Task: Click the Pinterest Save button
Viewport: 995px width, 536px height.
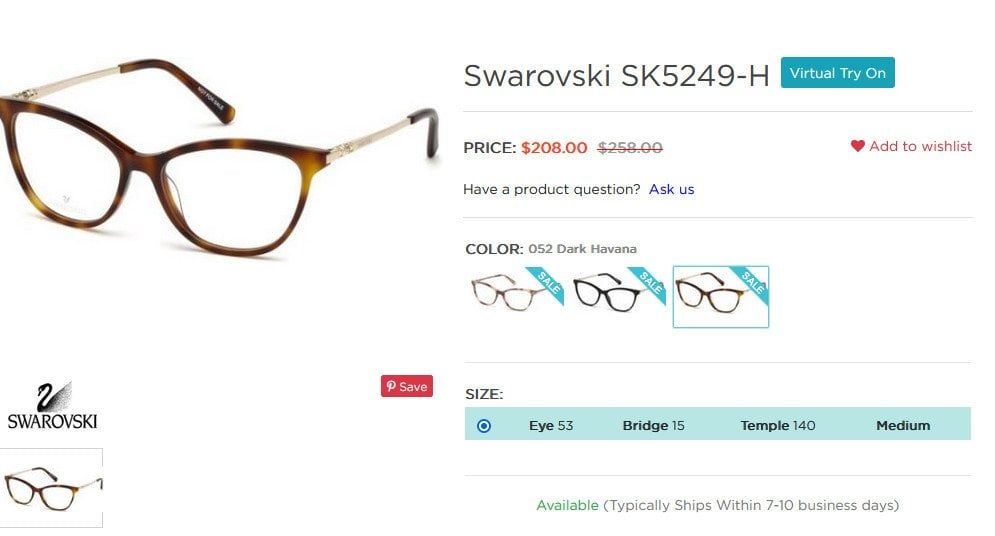Action: 407,386
